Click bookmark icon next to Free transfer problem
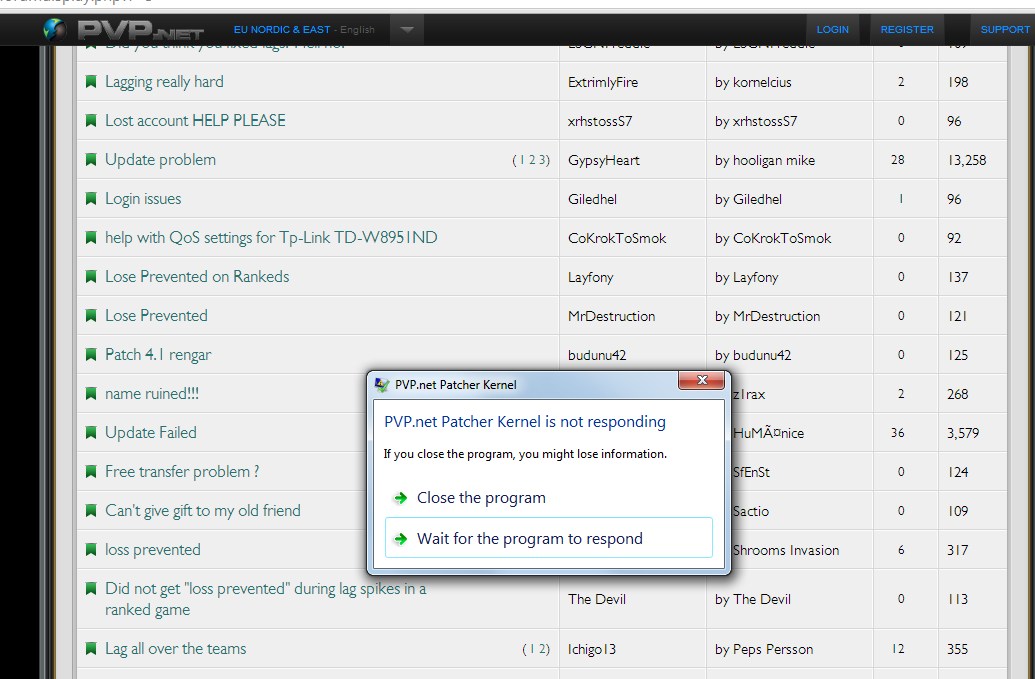Screen dimensions: 1035x679 click(x=91, y=471)
